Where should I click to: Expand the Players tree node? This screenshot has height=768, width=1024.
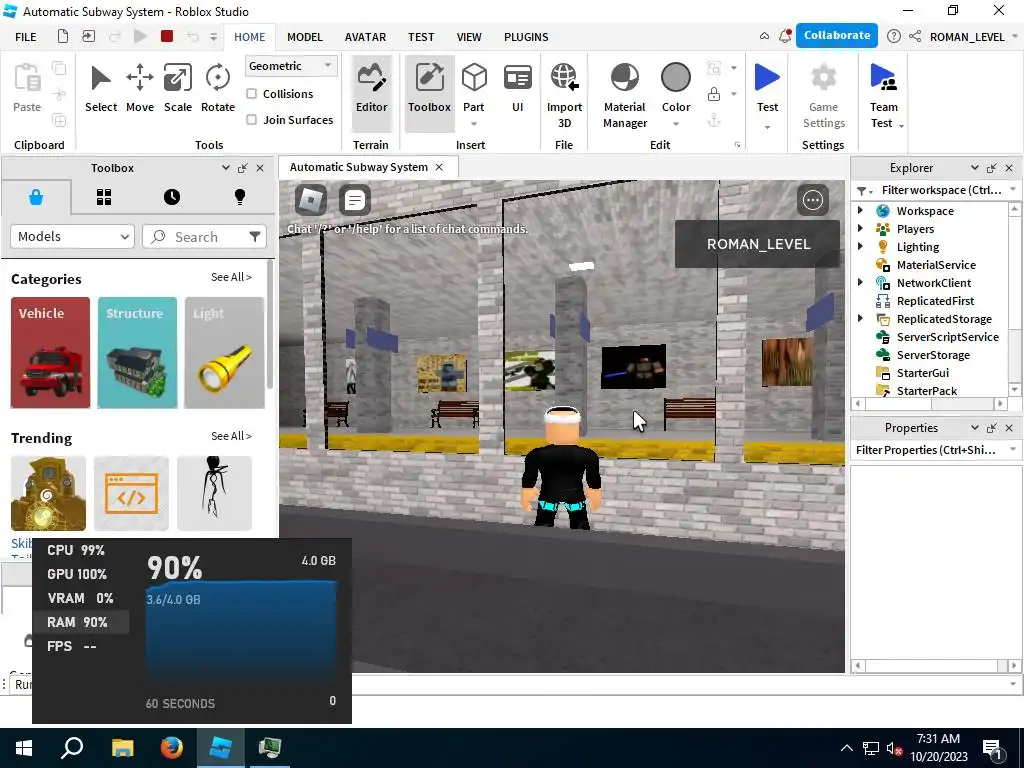pyautogui.click(x=861, y=229)
